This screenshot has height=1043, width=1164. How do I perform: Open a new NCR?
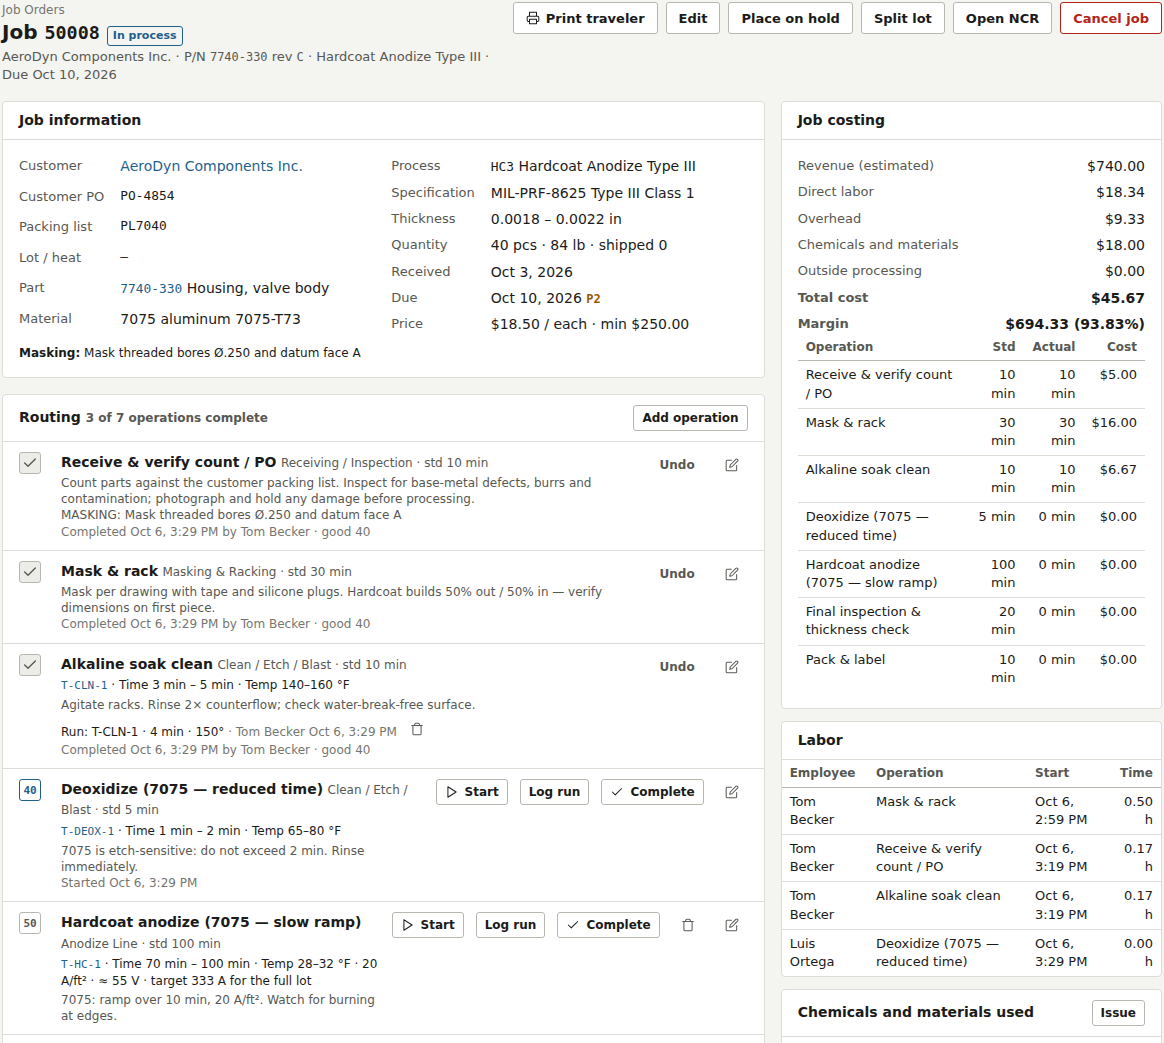(x=1002, y=19)
